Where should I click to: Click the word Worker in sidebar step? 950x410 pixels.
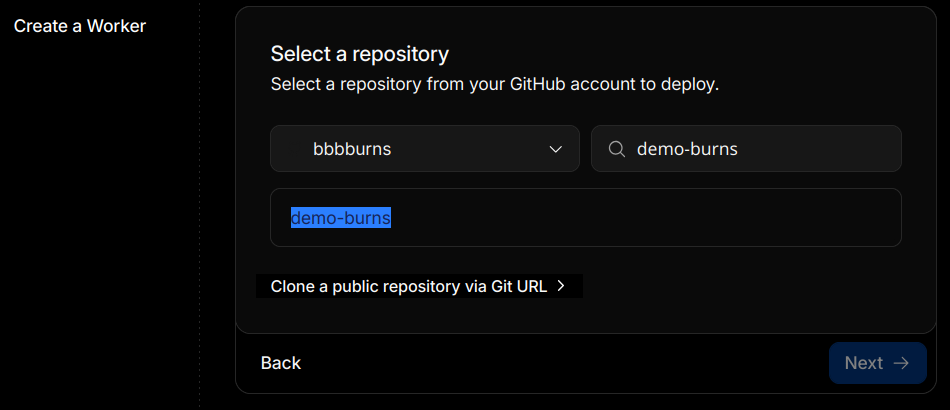point(116,26)
